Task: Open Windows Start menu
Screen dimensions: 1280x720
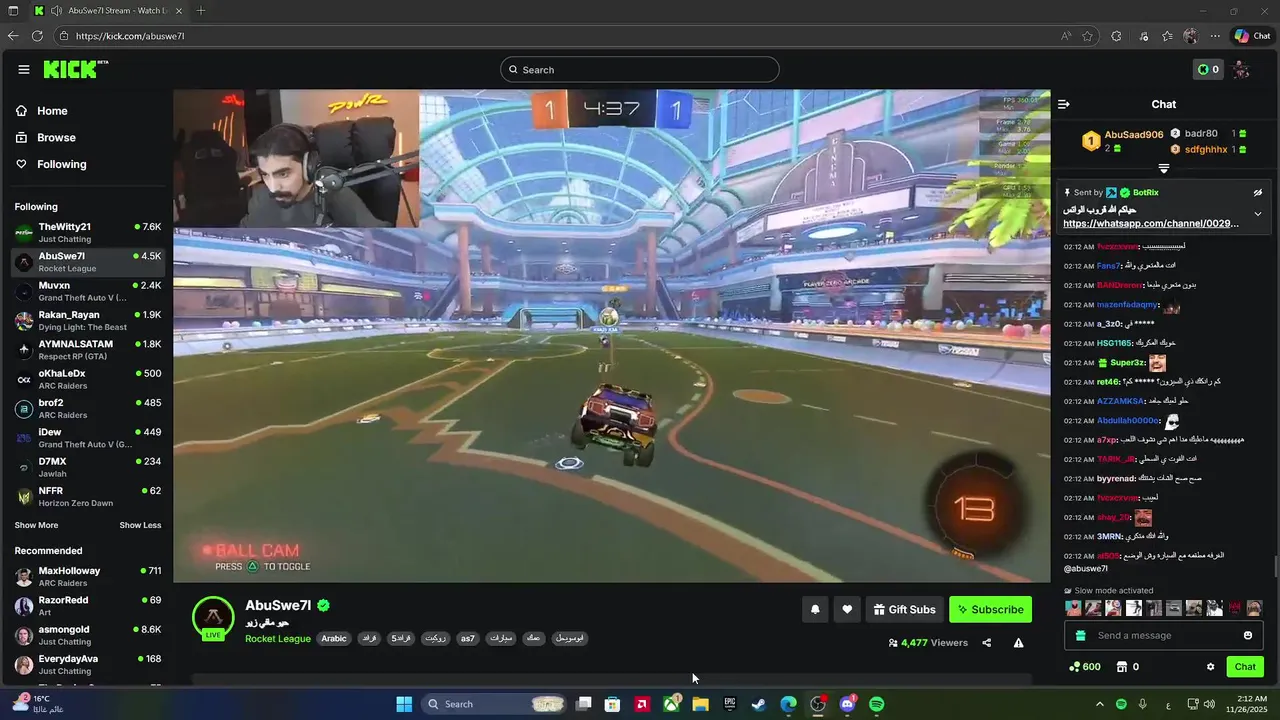Action: [404, 704]
